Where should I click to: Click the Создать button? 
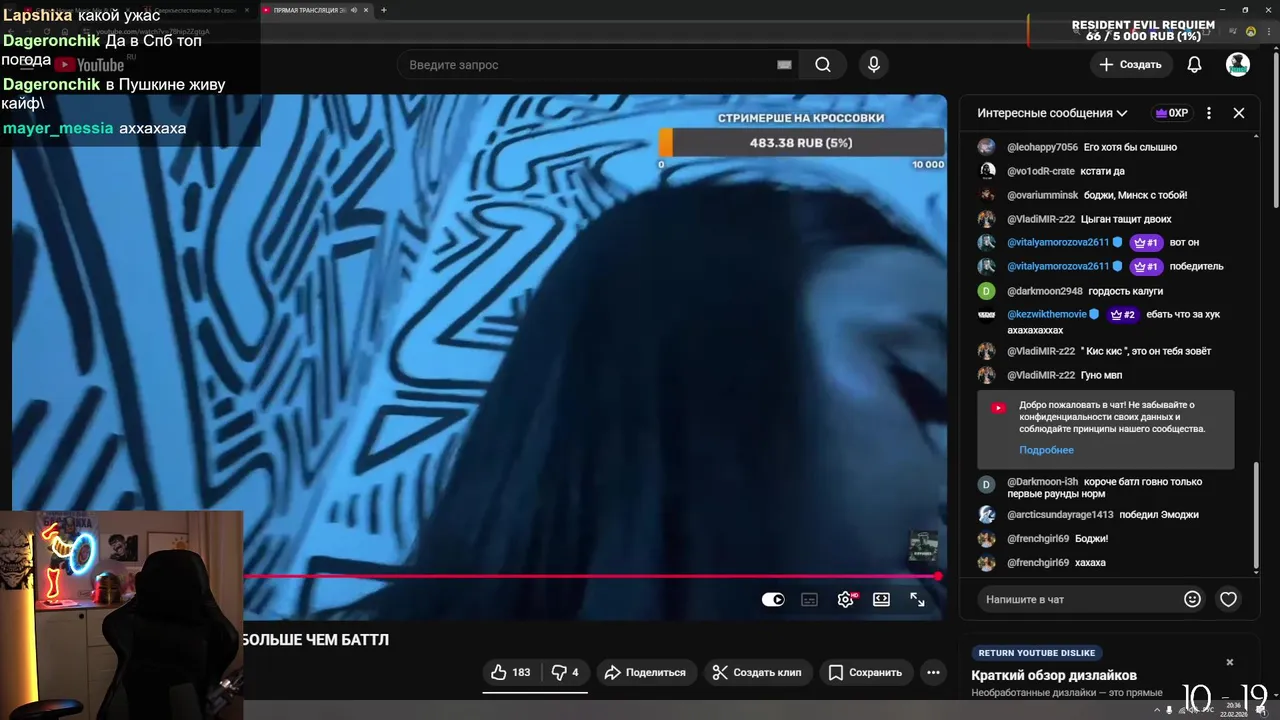point(1130,64)
